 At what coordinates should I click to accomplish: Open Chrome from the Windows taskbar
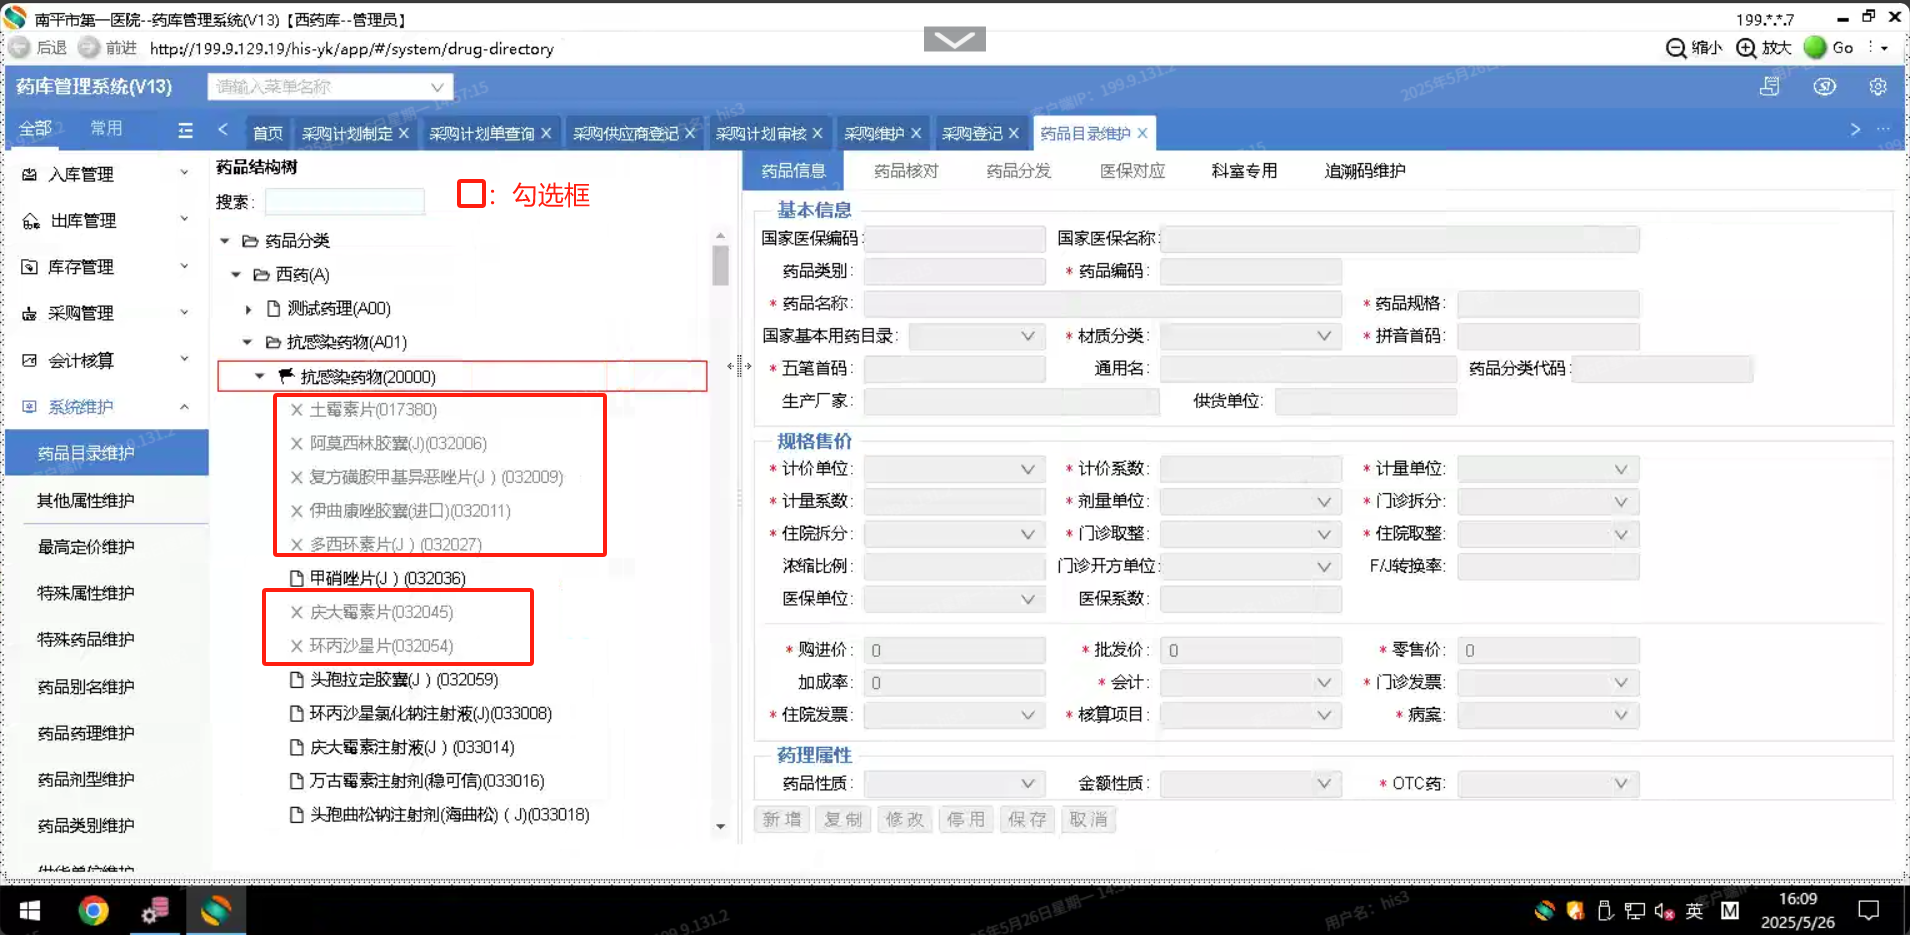coord(93,910)
